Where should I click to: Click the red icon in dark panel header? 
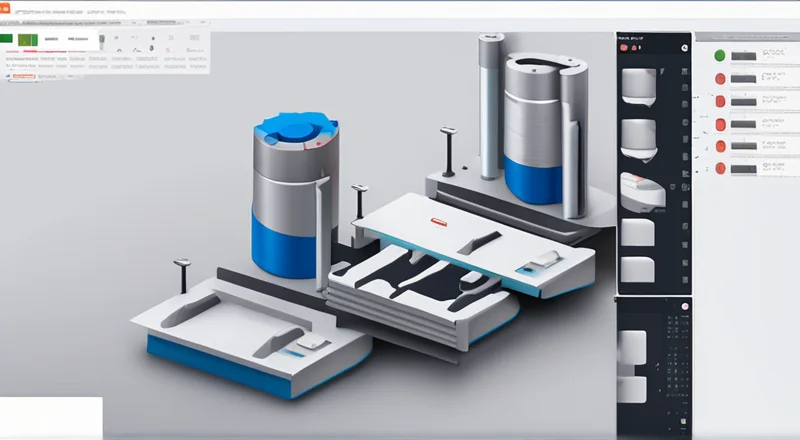[626, 46]
